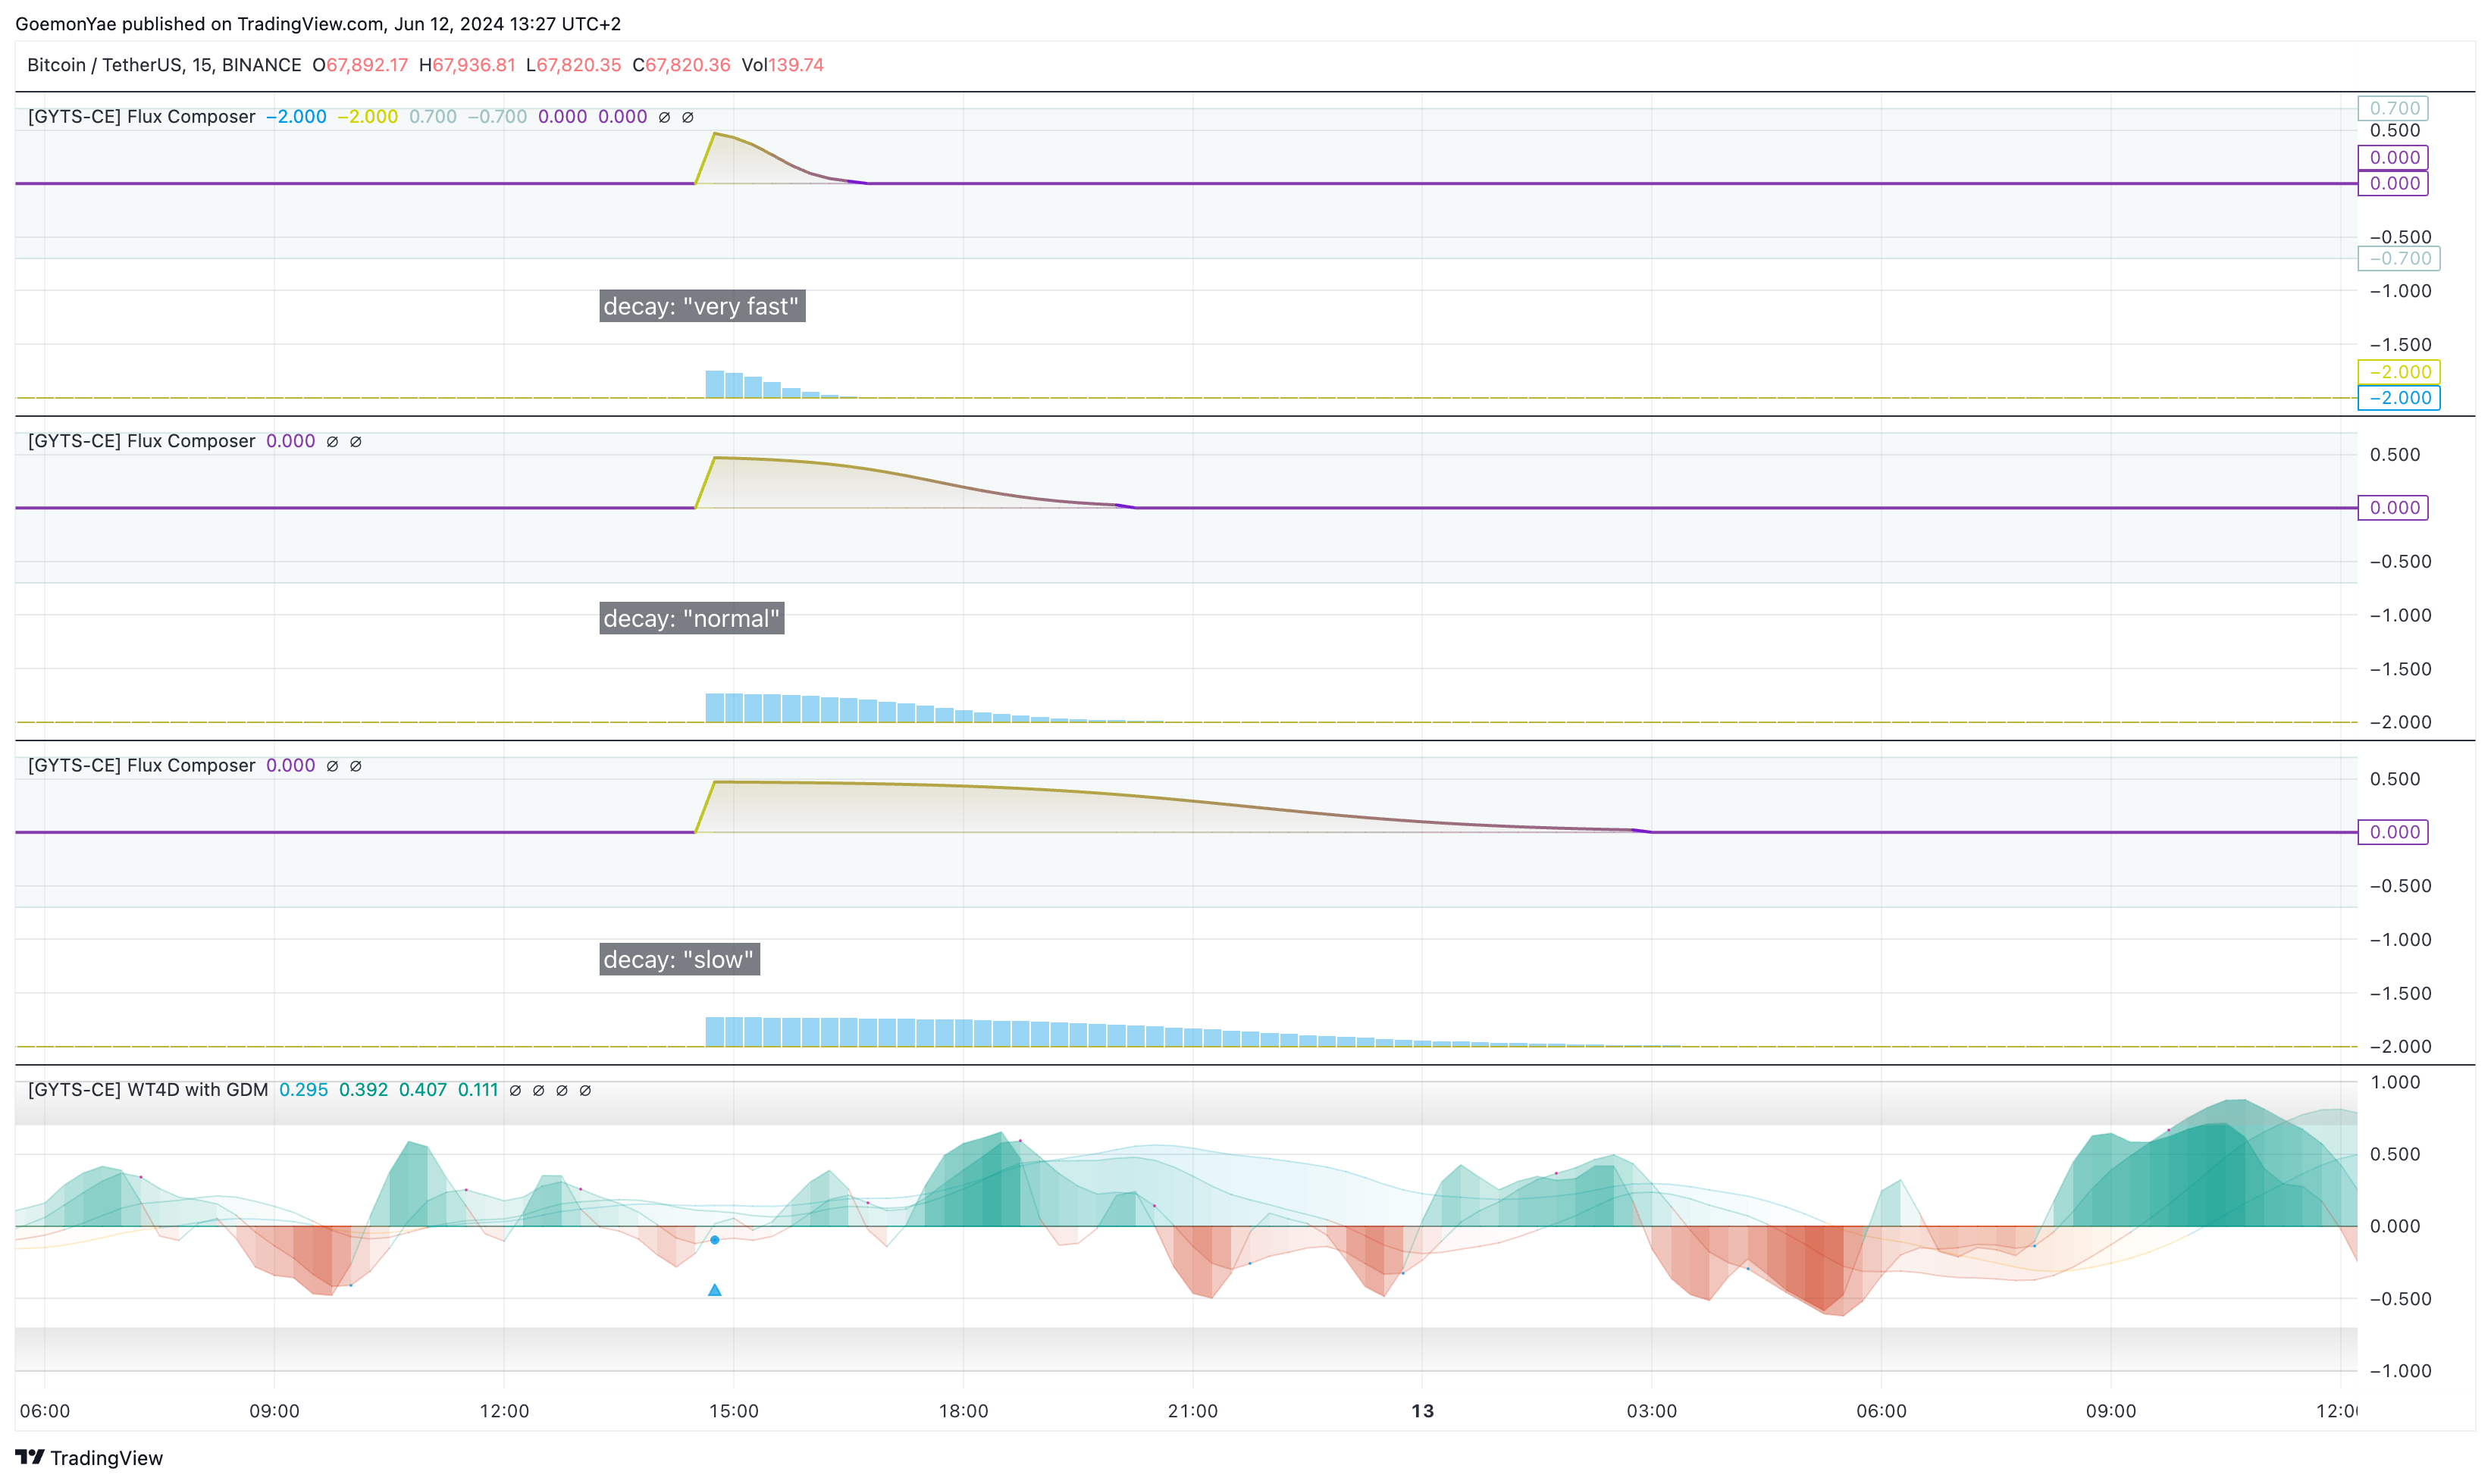Click the yellow −2.000 value in the first Flux Composer legend
The width and height of the screenshot is (2491, 1484).
(367, 117)
